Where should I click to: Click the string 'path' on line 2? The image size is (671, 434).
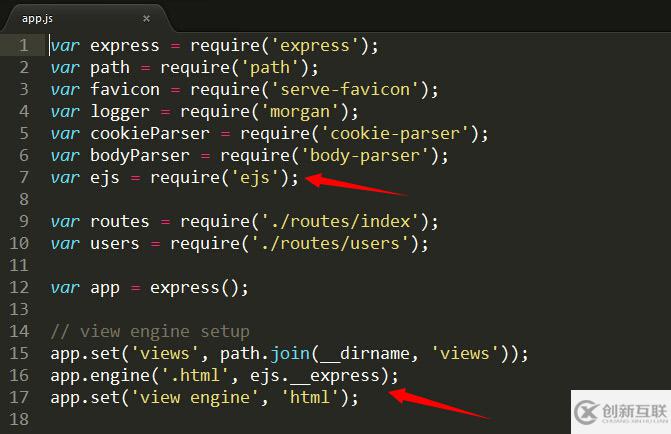pyautogui.click(x=270, y=67)
